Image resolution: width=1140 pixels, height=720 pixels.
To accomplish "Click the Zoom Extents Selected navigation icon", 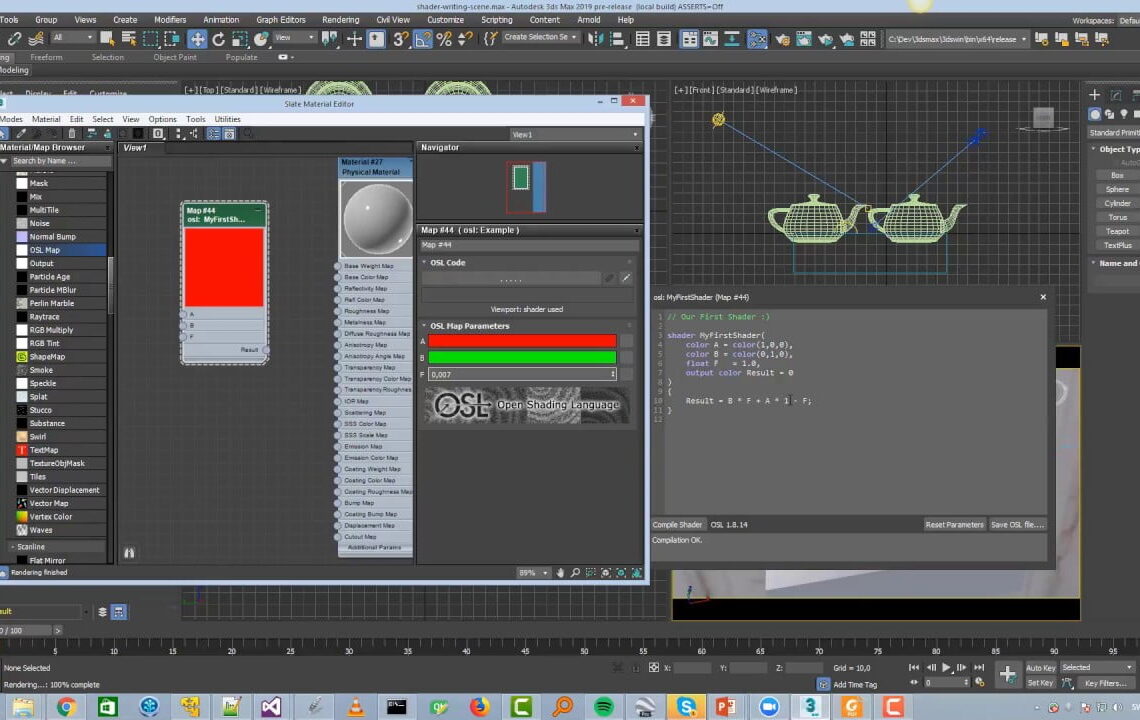I will [x=621, y=573].
